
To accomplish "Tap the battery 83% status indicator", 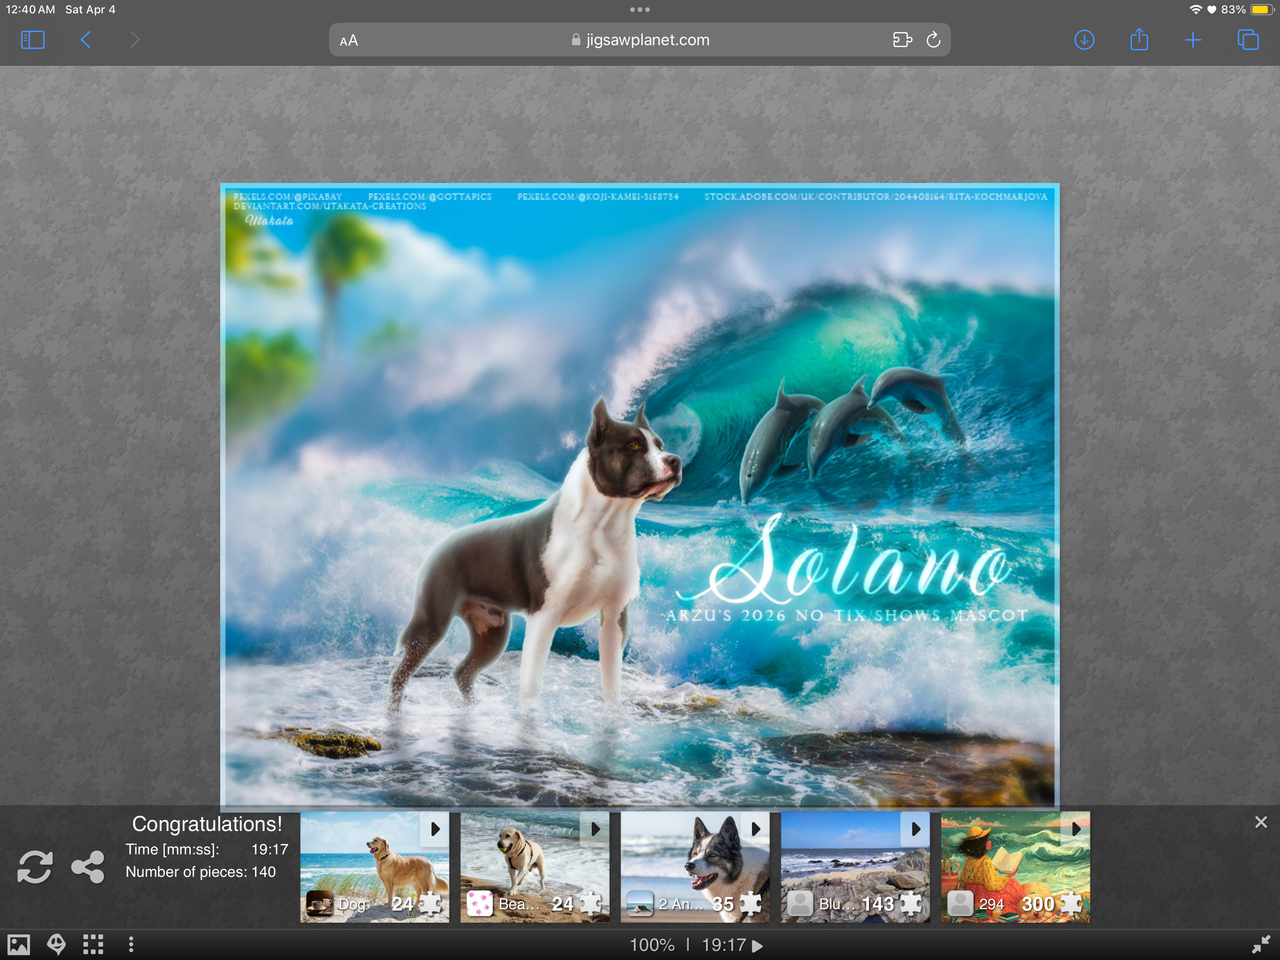I will coord(1245,9).
